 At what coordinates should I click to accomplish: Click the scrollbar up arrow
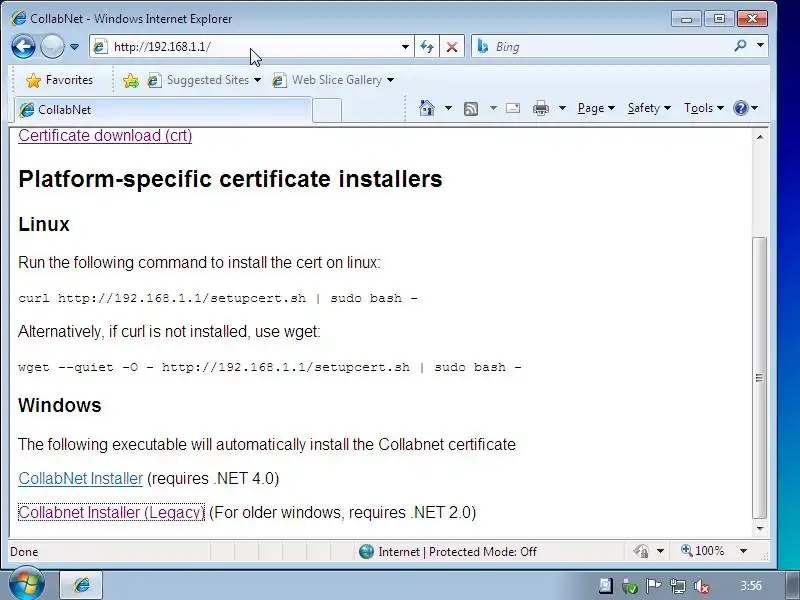pos(760,137)
